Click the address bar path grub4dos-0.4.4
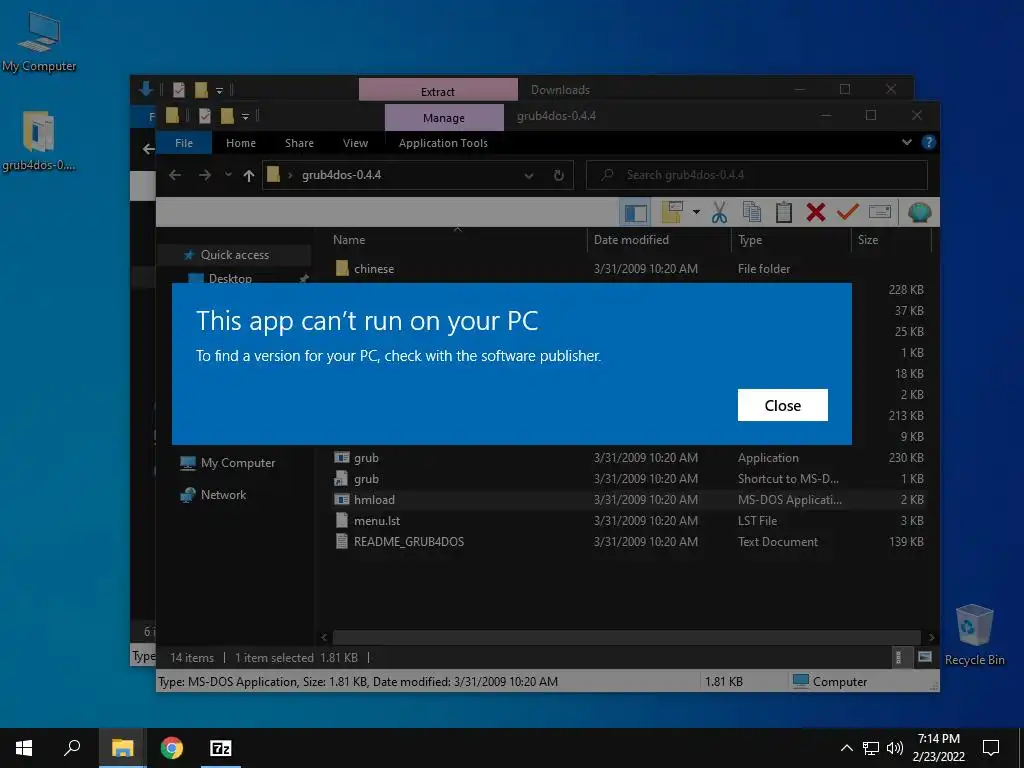The height and width of the screenshot is (768, 1024). pos(342,175)
